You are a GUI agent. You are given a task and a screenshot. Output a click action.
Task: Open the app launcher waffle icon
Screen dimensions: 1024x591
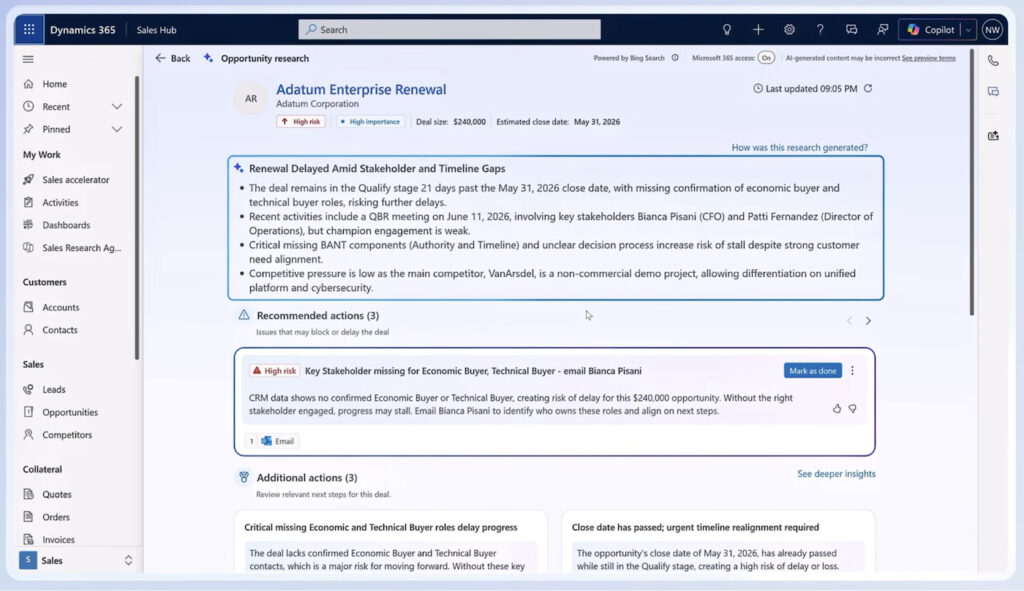coord(29,29)
